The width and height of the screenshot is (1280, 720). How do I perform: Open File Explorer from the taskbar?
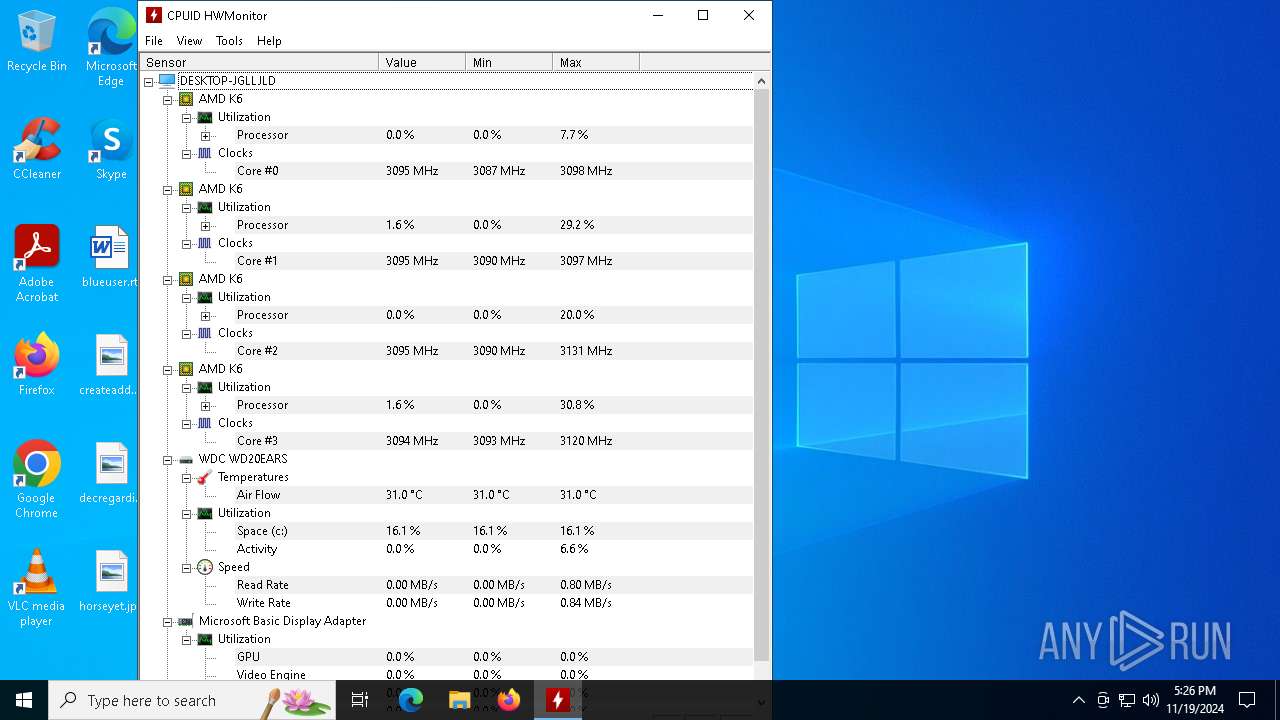(460, 700)
